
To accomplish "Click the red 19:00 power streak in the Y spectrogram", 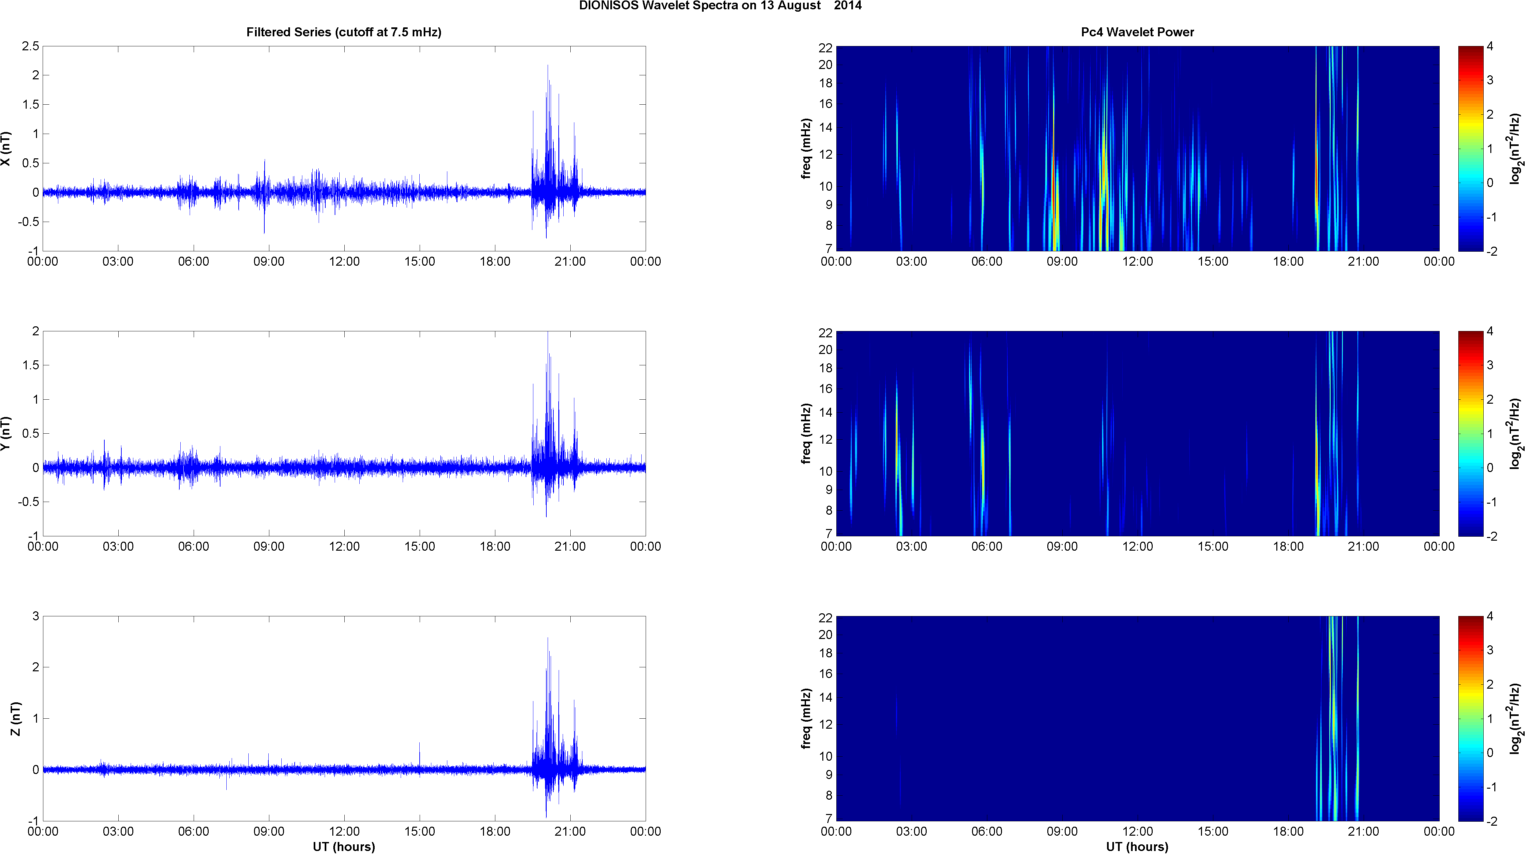I will tap(1317, 455).
